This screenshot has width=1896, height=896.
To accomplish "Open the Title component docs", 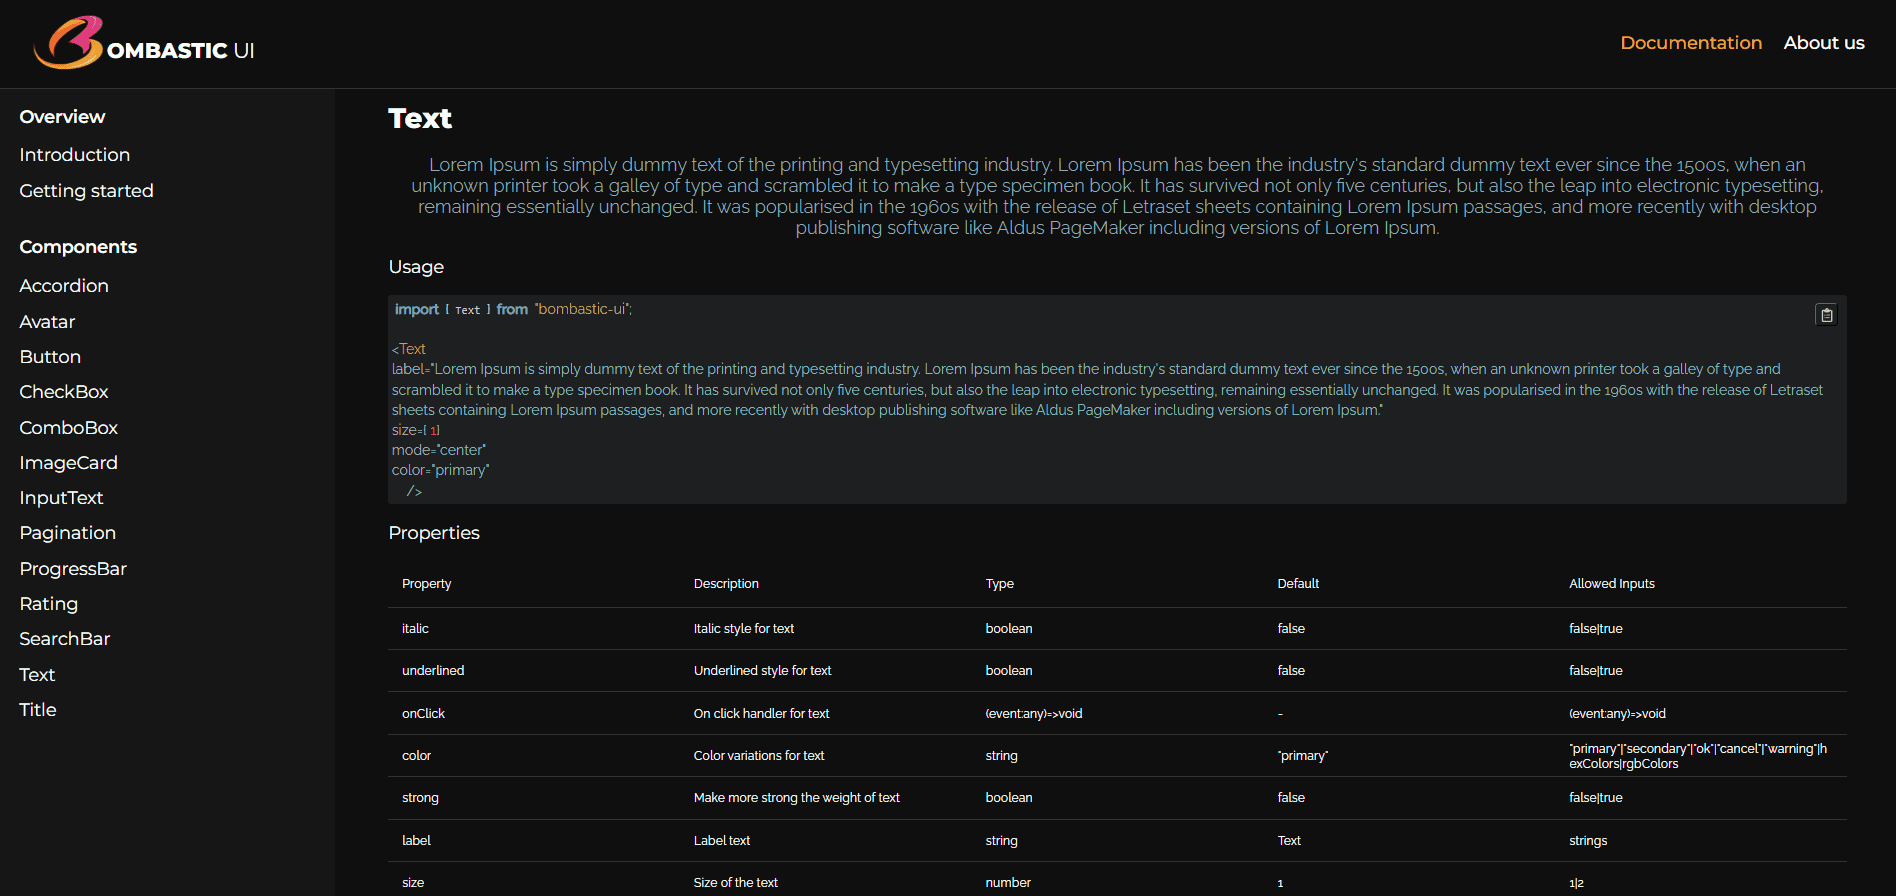I will click(x=38, y=710).
